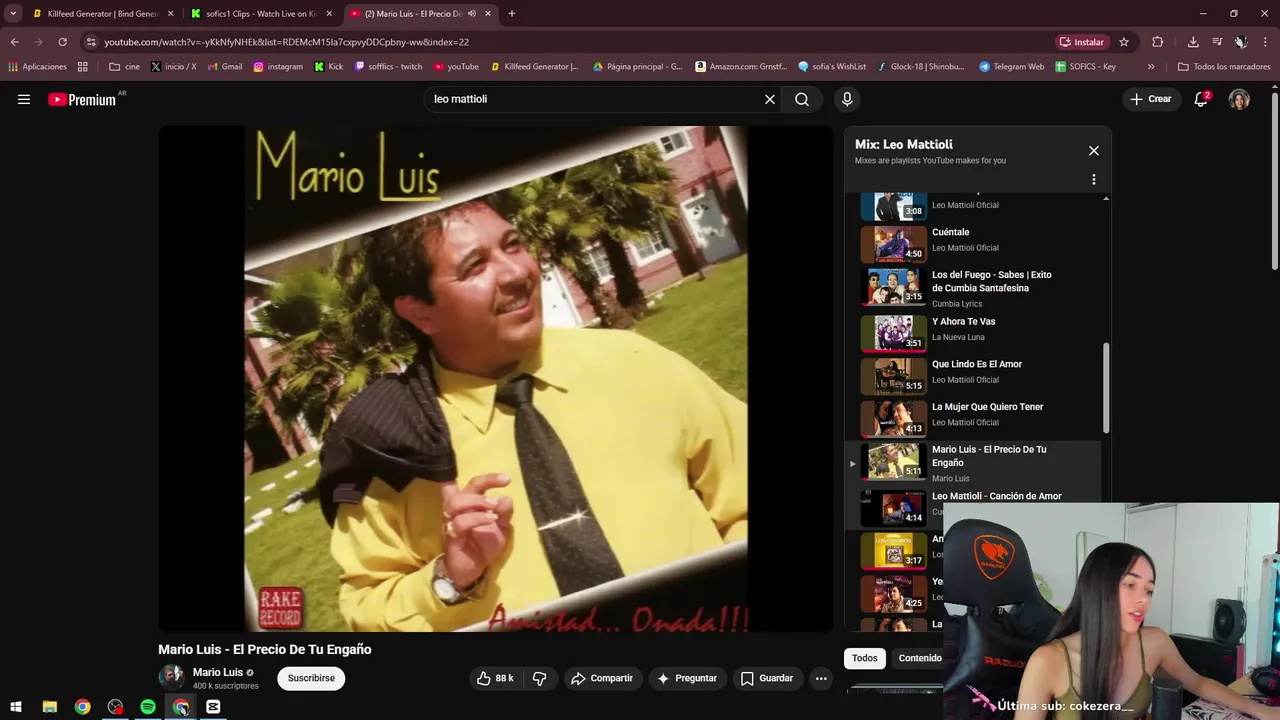Play Que Lindo Es El Amor item
This screenshot has width=1280, height=720.
pyautogui.click(x=973, y=376)
